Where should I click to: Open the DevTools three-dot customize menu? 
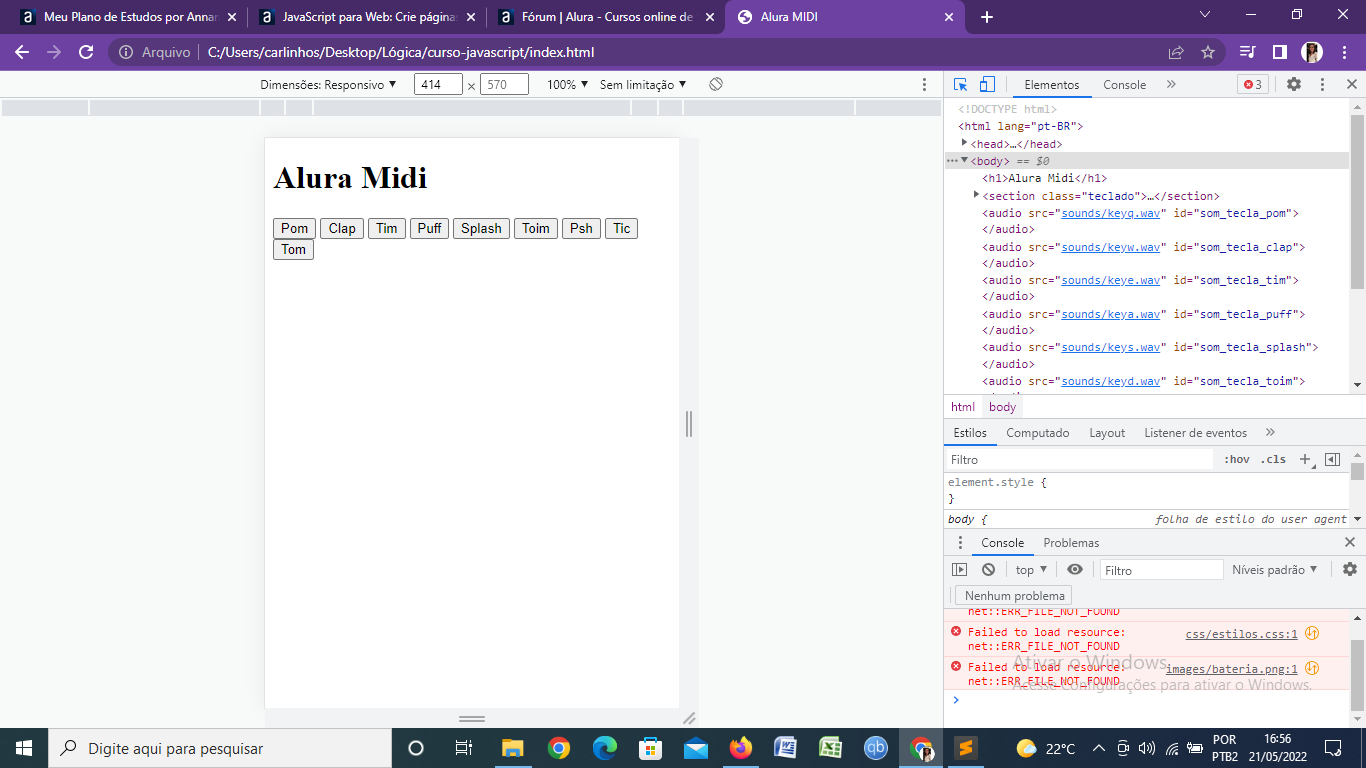(1322, 85)
